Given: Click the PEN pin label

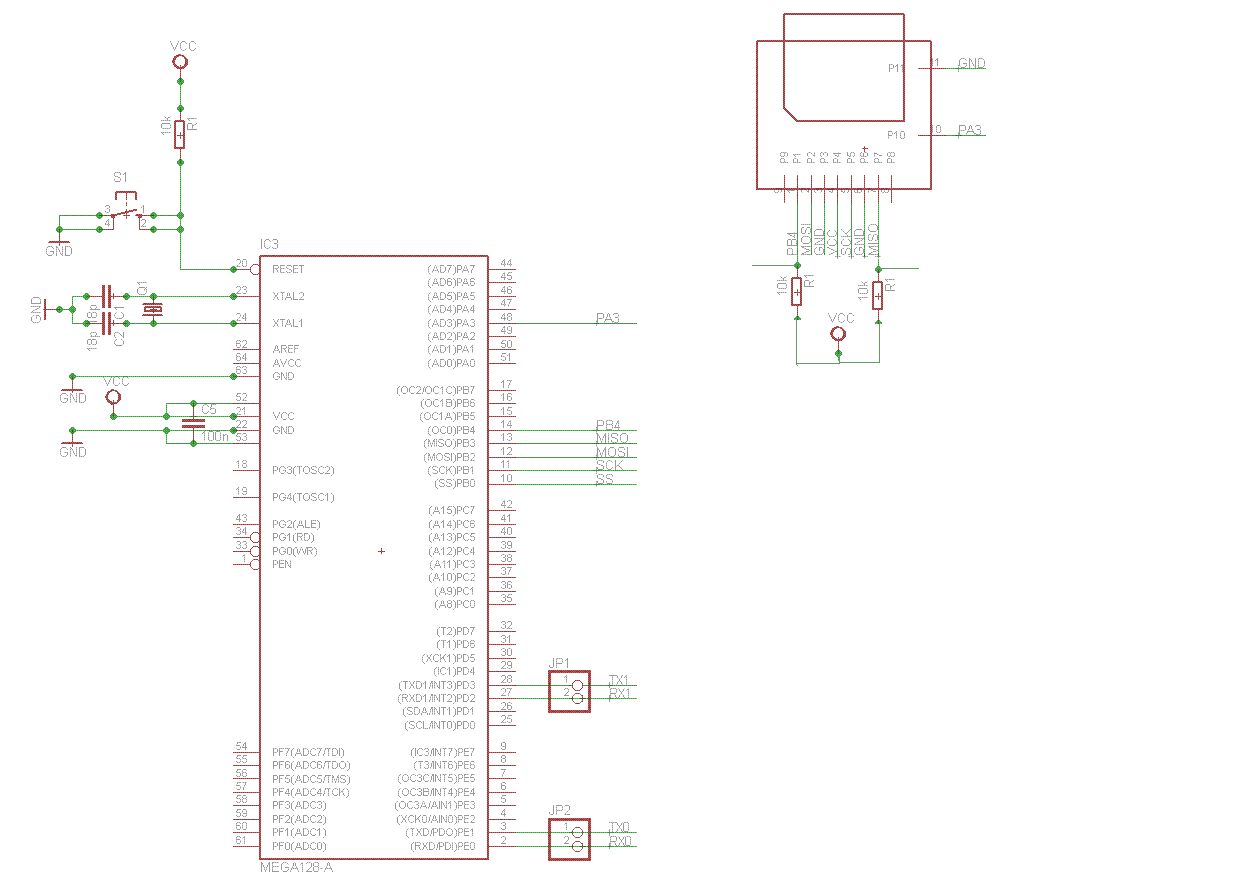Looking at the screenshot, I should 282,564.
